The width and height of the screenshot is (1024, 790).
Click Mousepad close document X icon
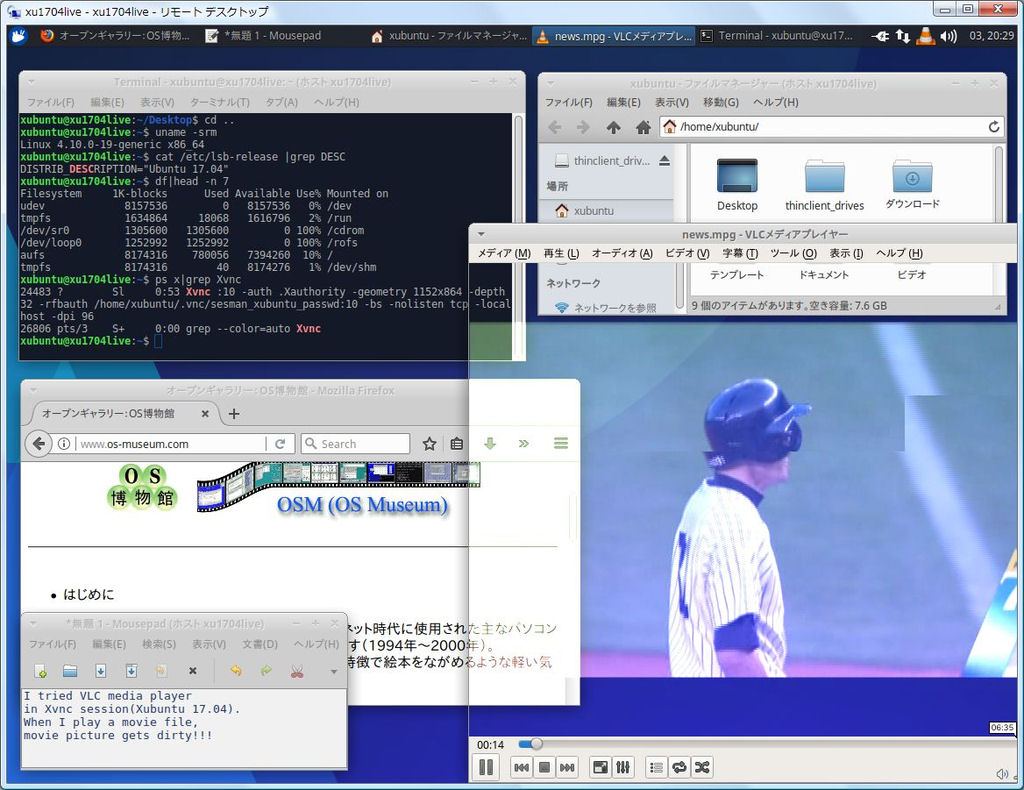click(x=193, y=671)
